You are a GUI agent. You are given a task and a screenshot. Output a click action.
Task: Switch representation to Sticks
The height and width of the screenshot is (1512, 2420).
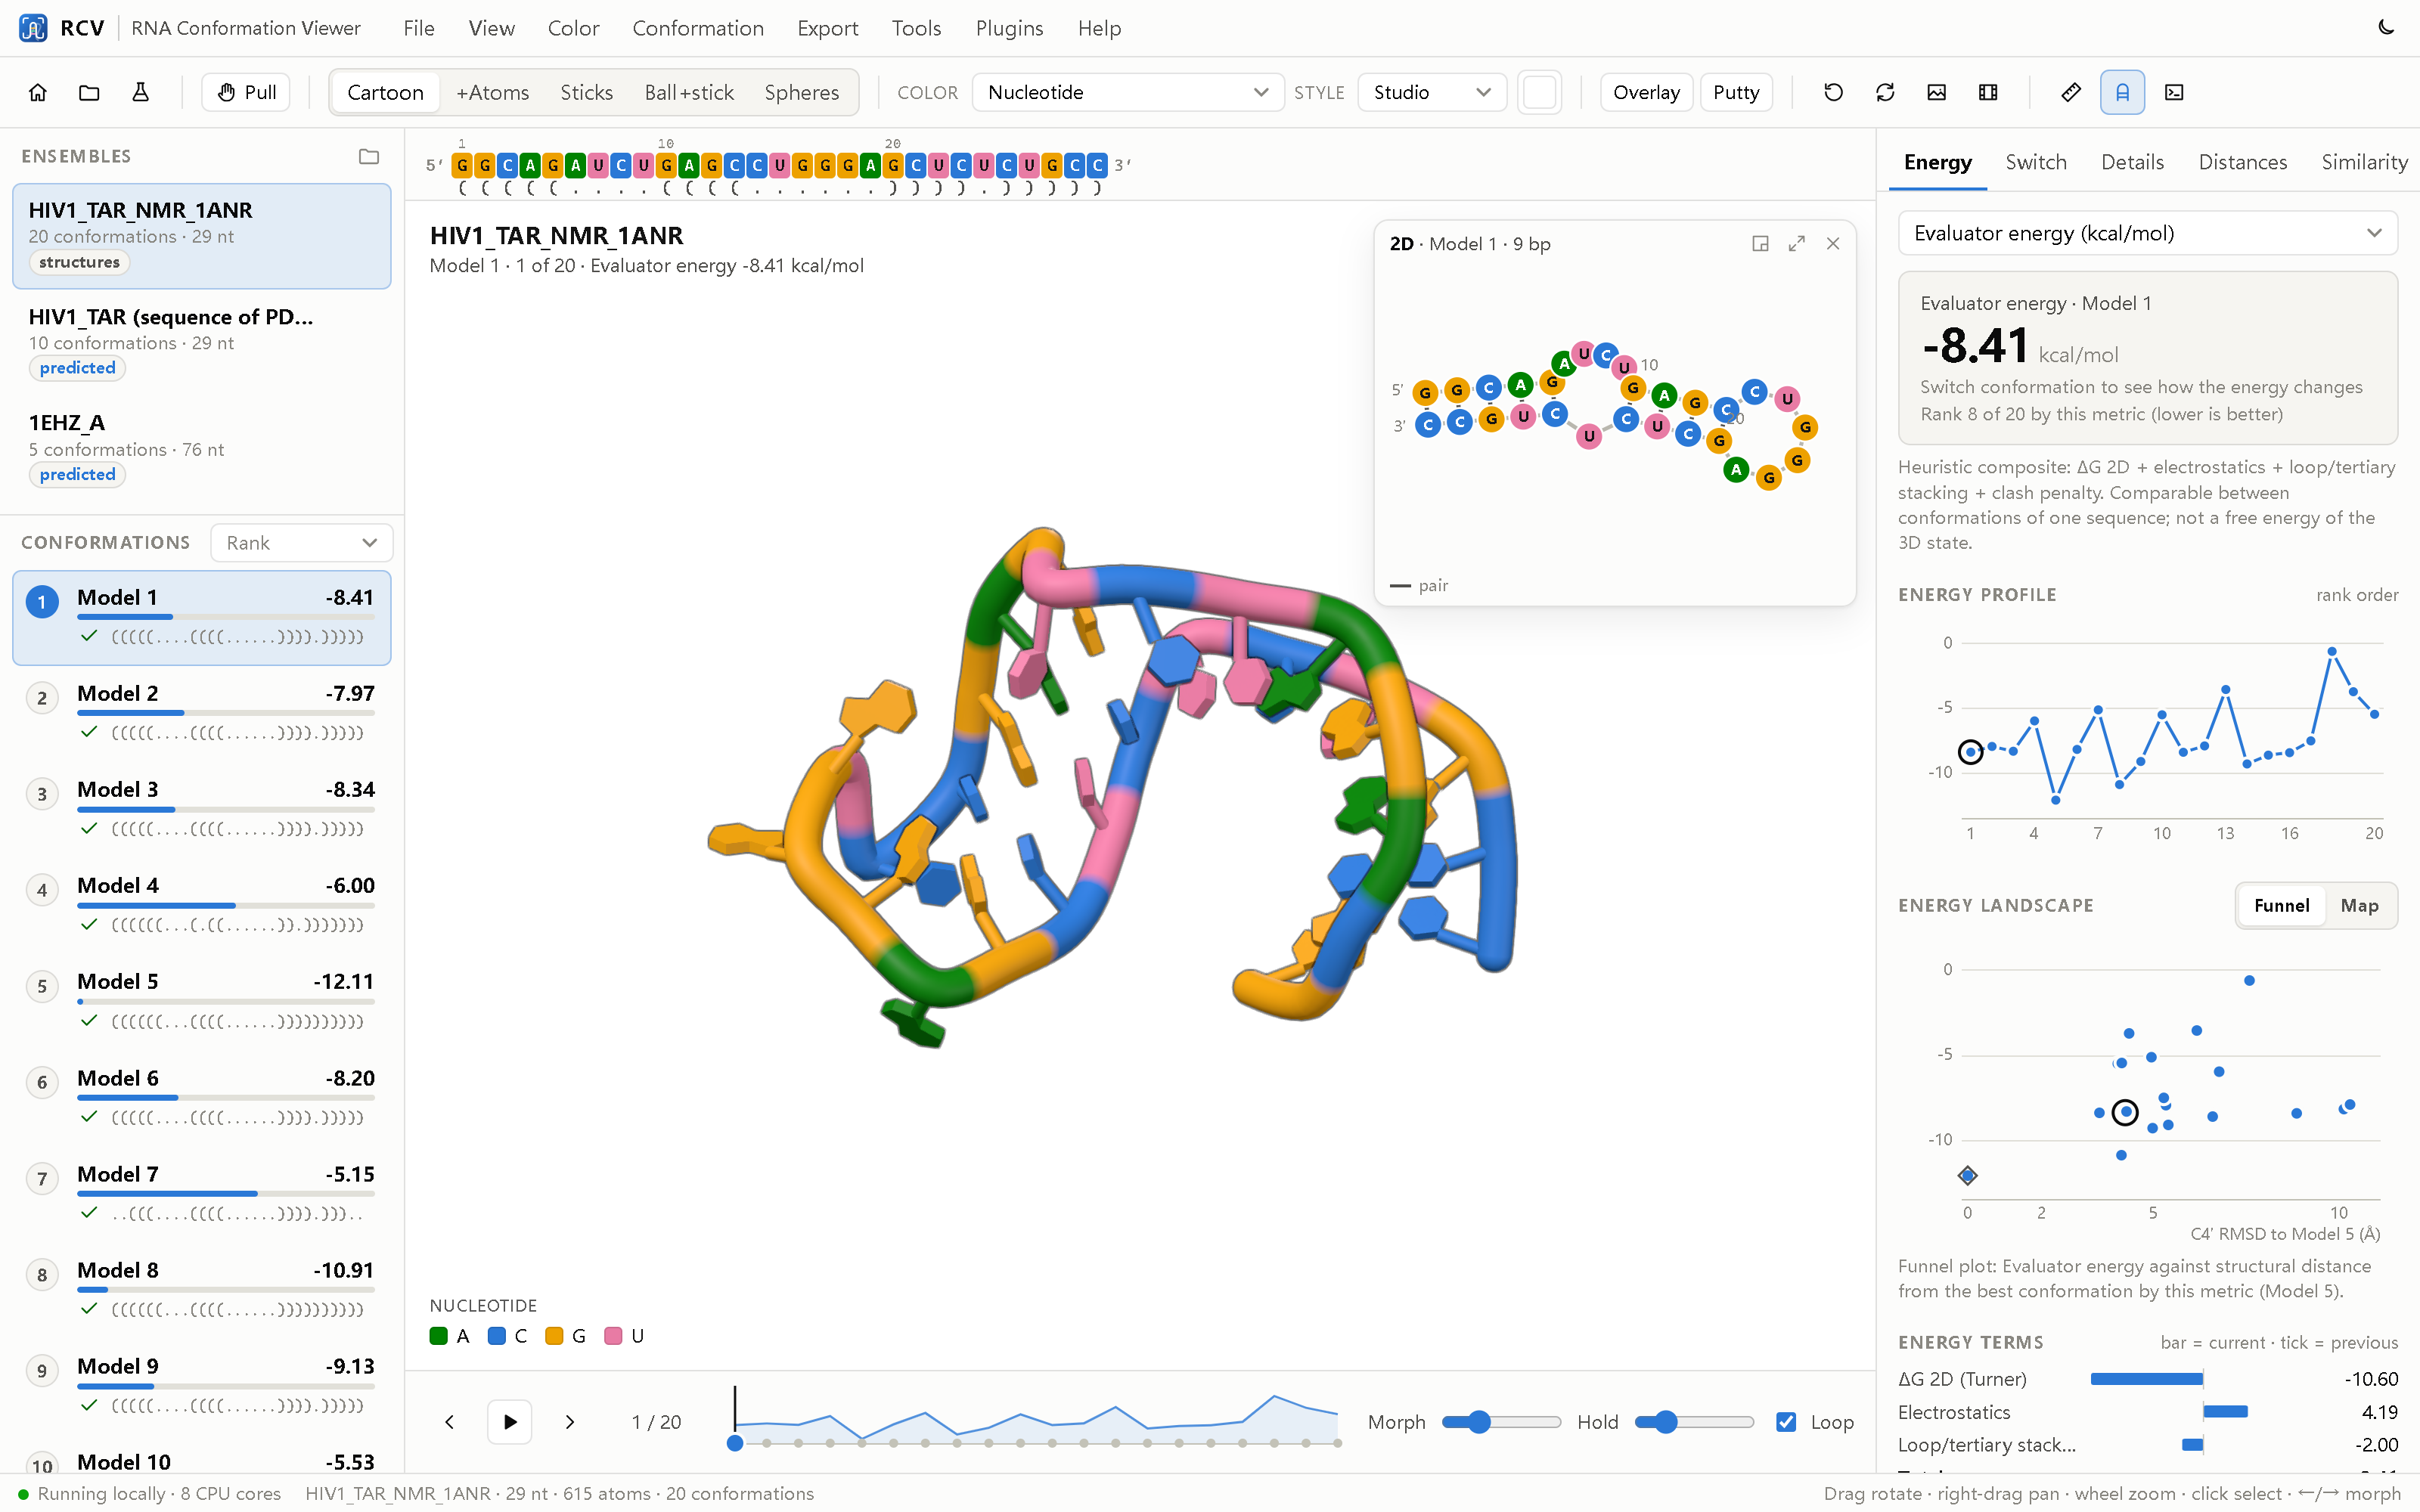pyautogui.click(x=586, y=92)
